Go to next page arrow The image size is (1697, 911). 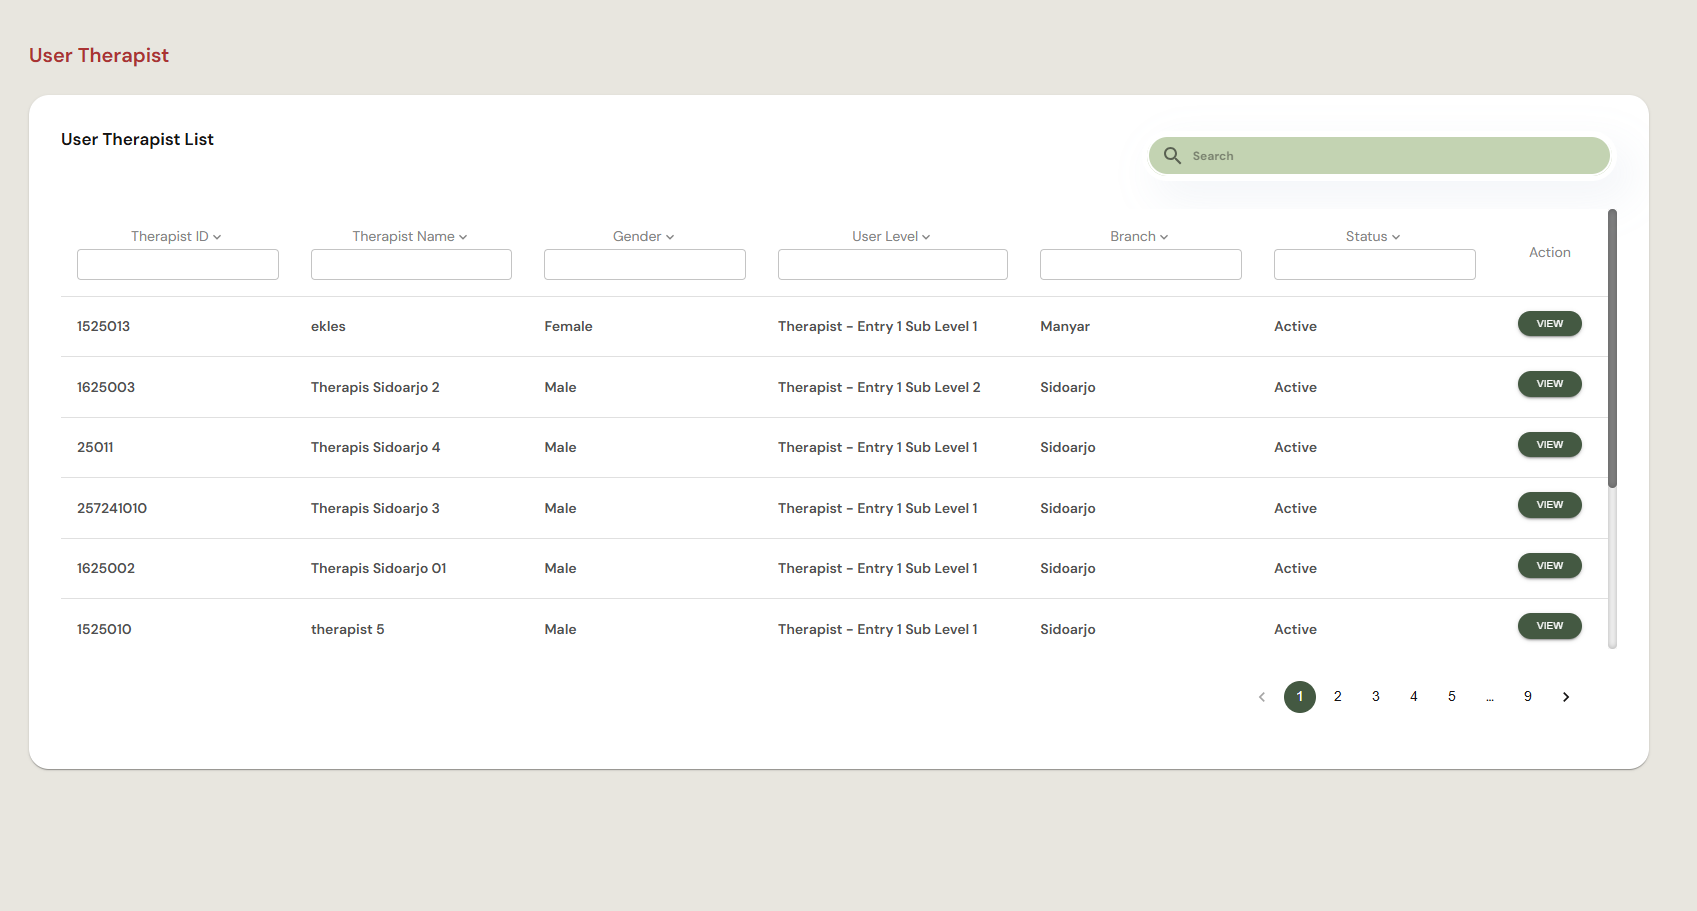coord(1566,697)
